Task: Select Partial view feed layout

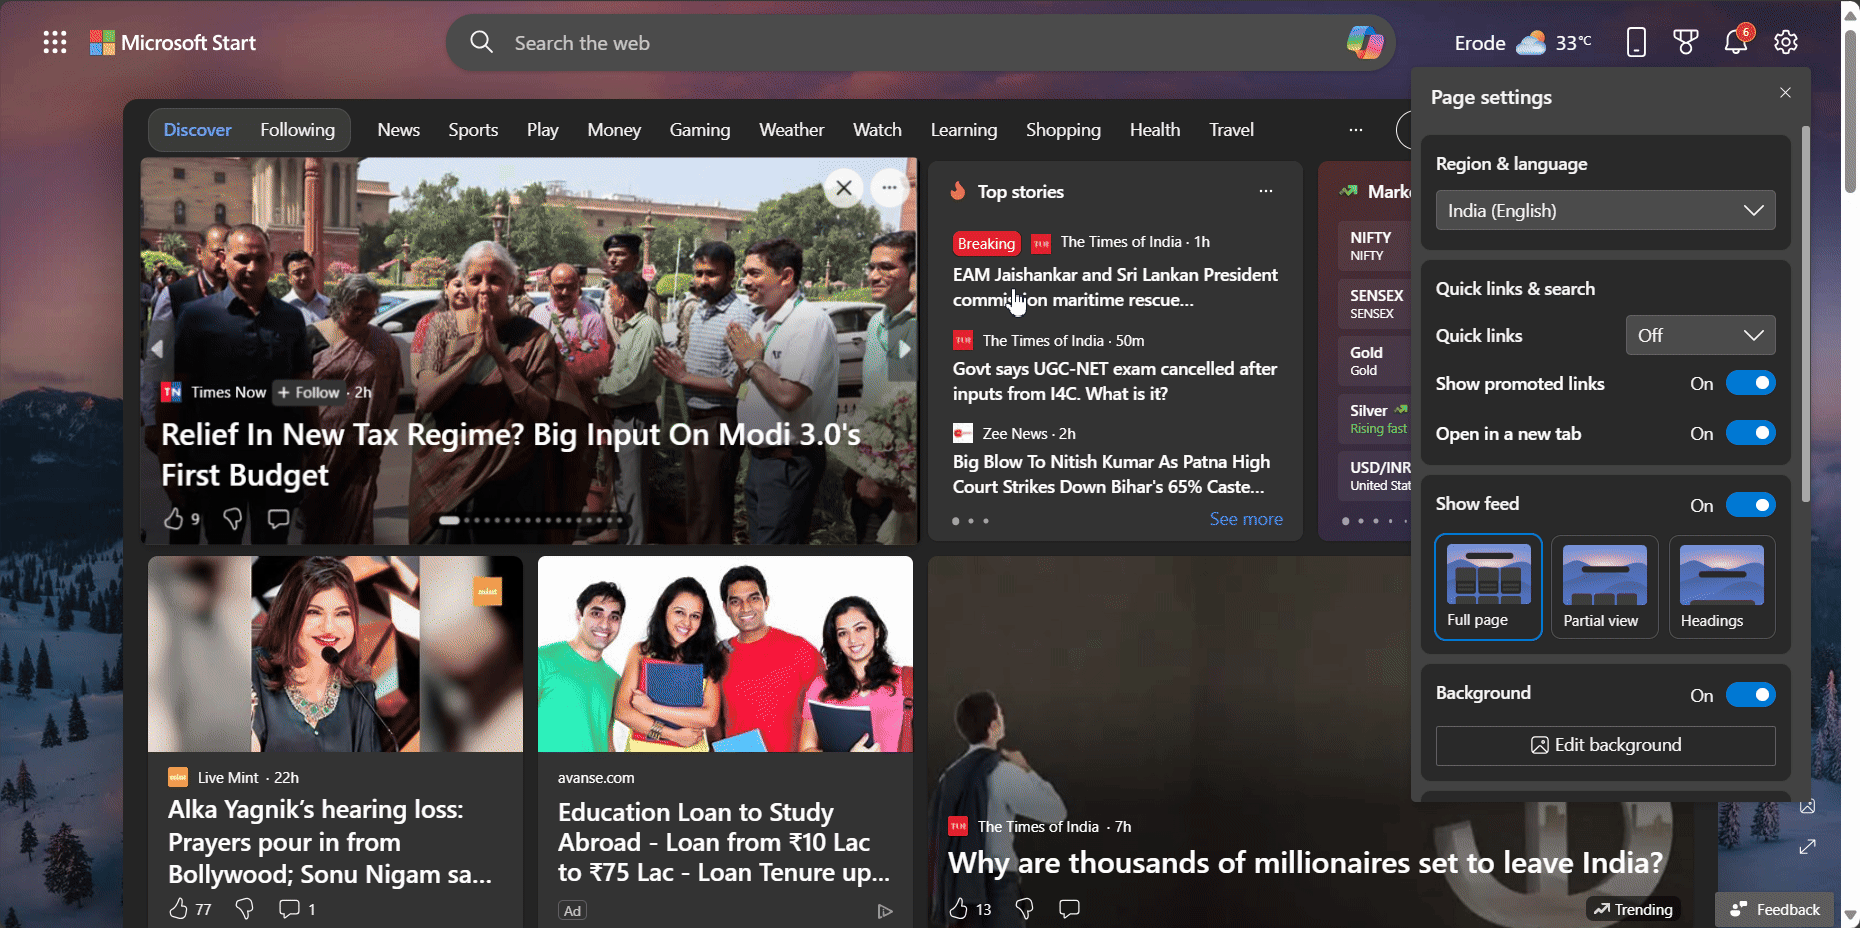Action: (1604, 587)
